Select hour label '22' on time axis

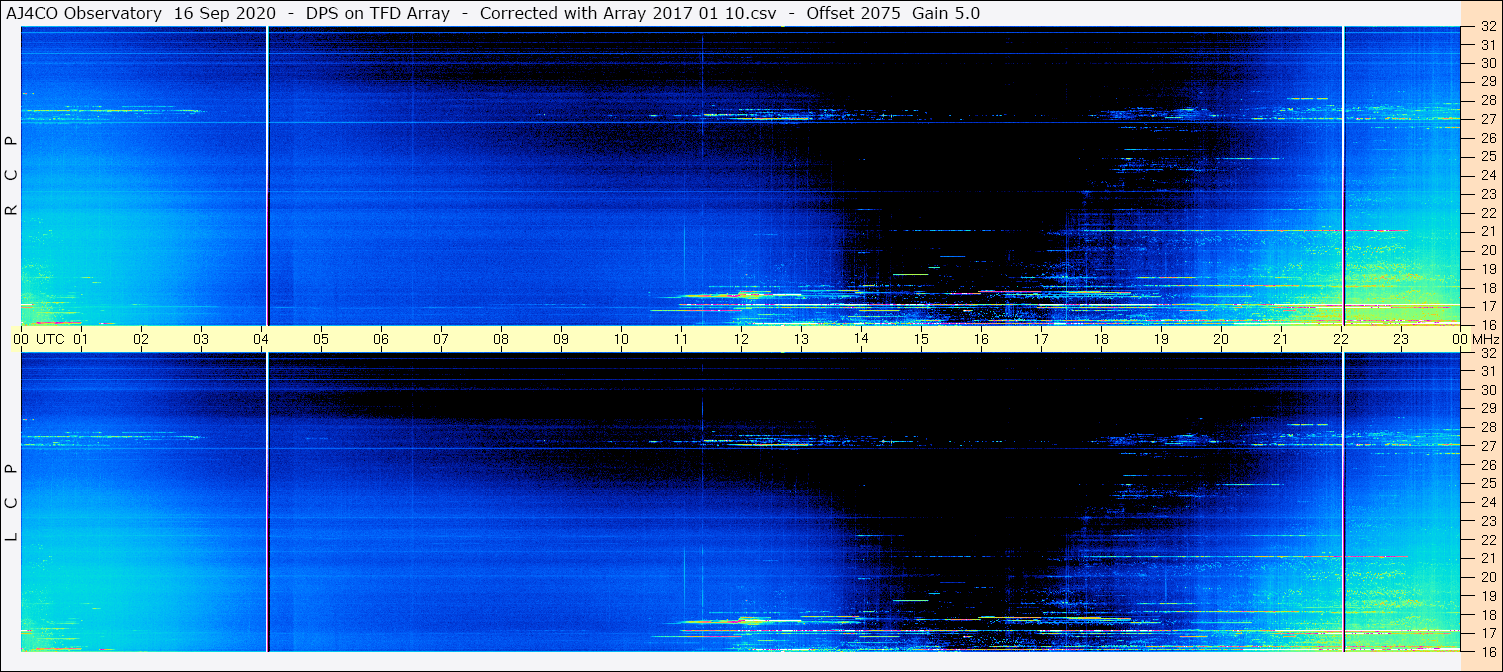(1341, 339)
